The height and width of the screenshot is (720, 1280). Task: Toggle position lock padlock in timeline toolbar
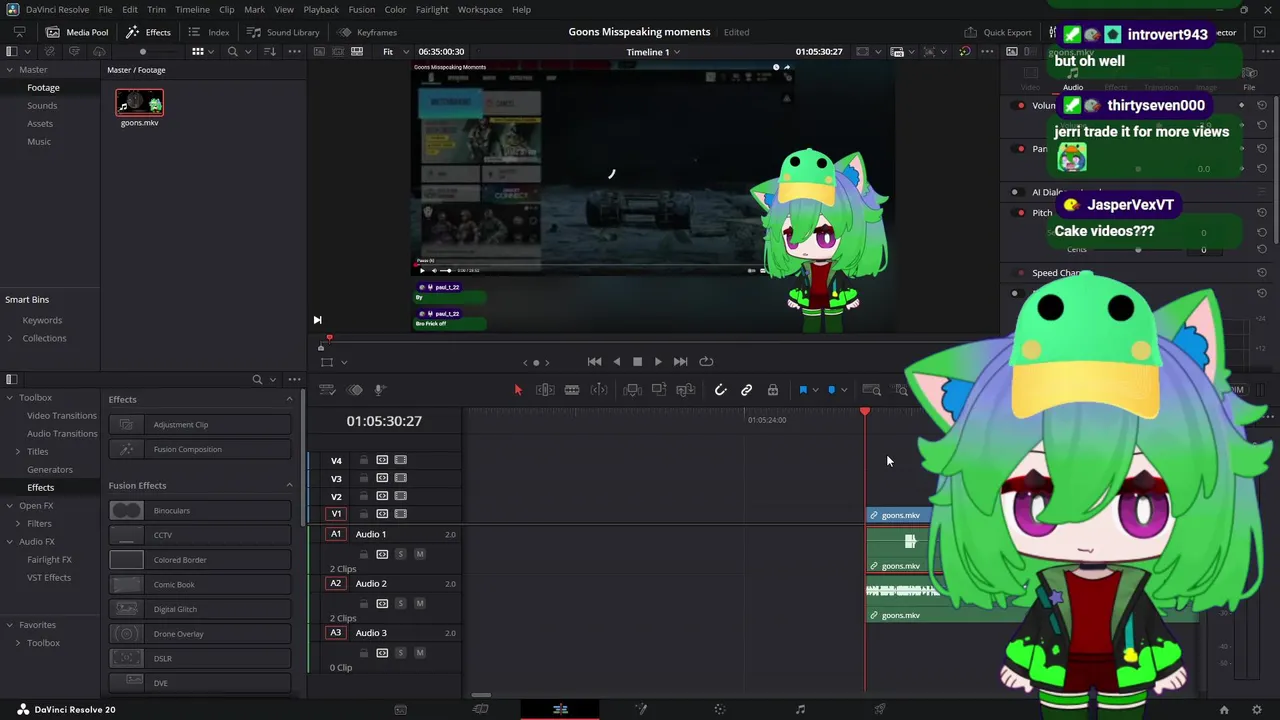pos(772,390)
